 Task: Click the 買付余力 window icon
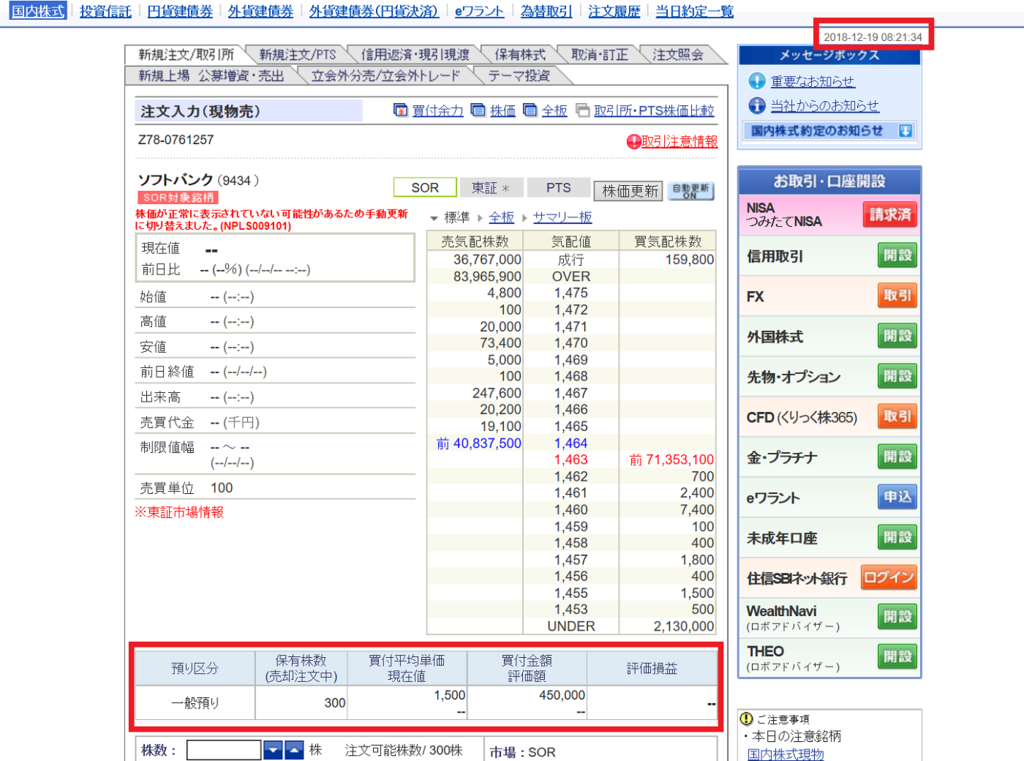pos(400,110)
